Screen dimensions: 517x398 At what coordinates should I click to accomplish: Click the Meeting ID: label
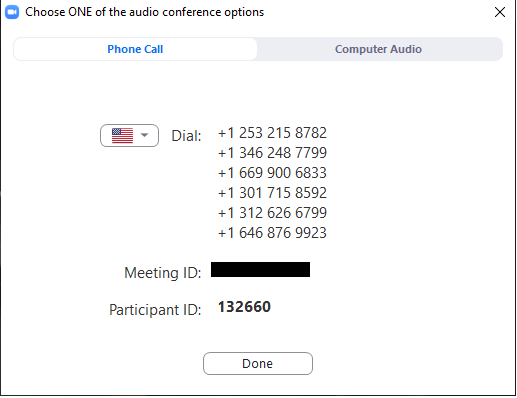click(x=163, y=273)
